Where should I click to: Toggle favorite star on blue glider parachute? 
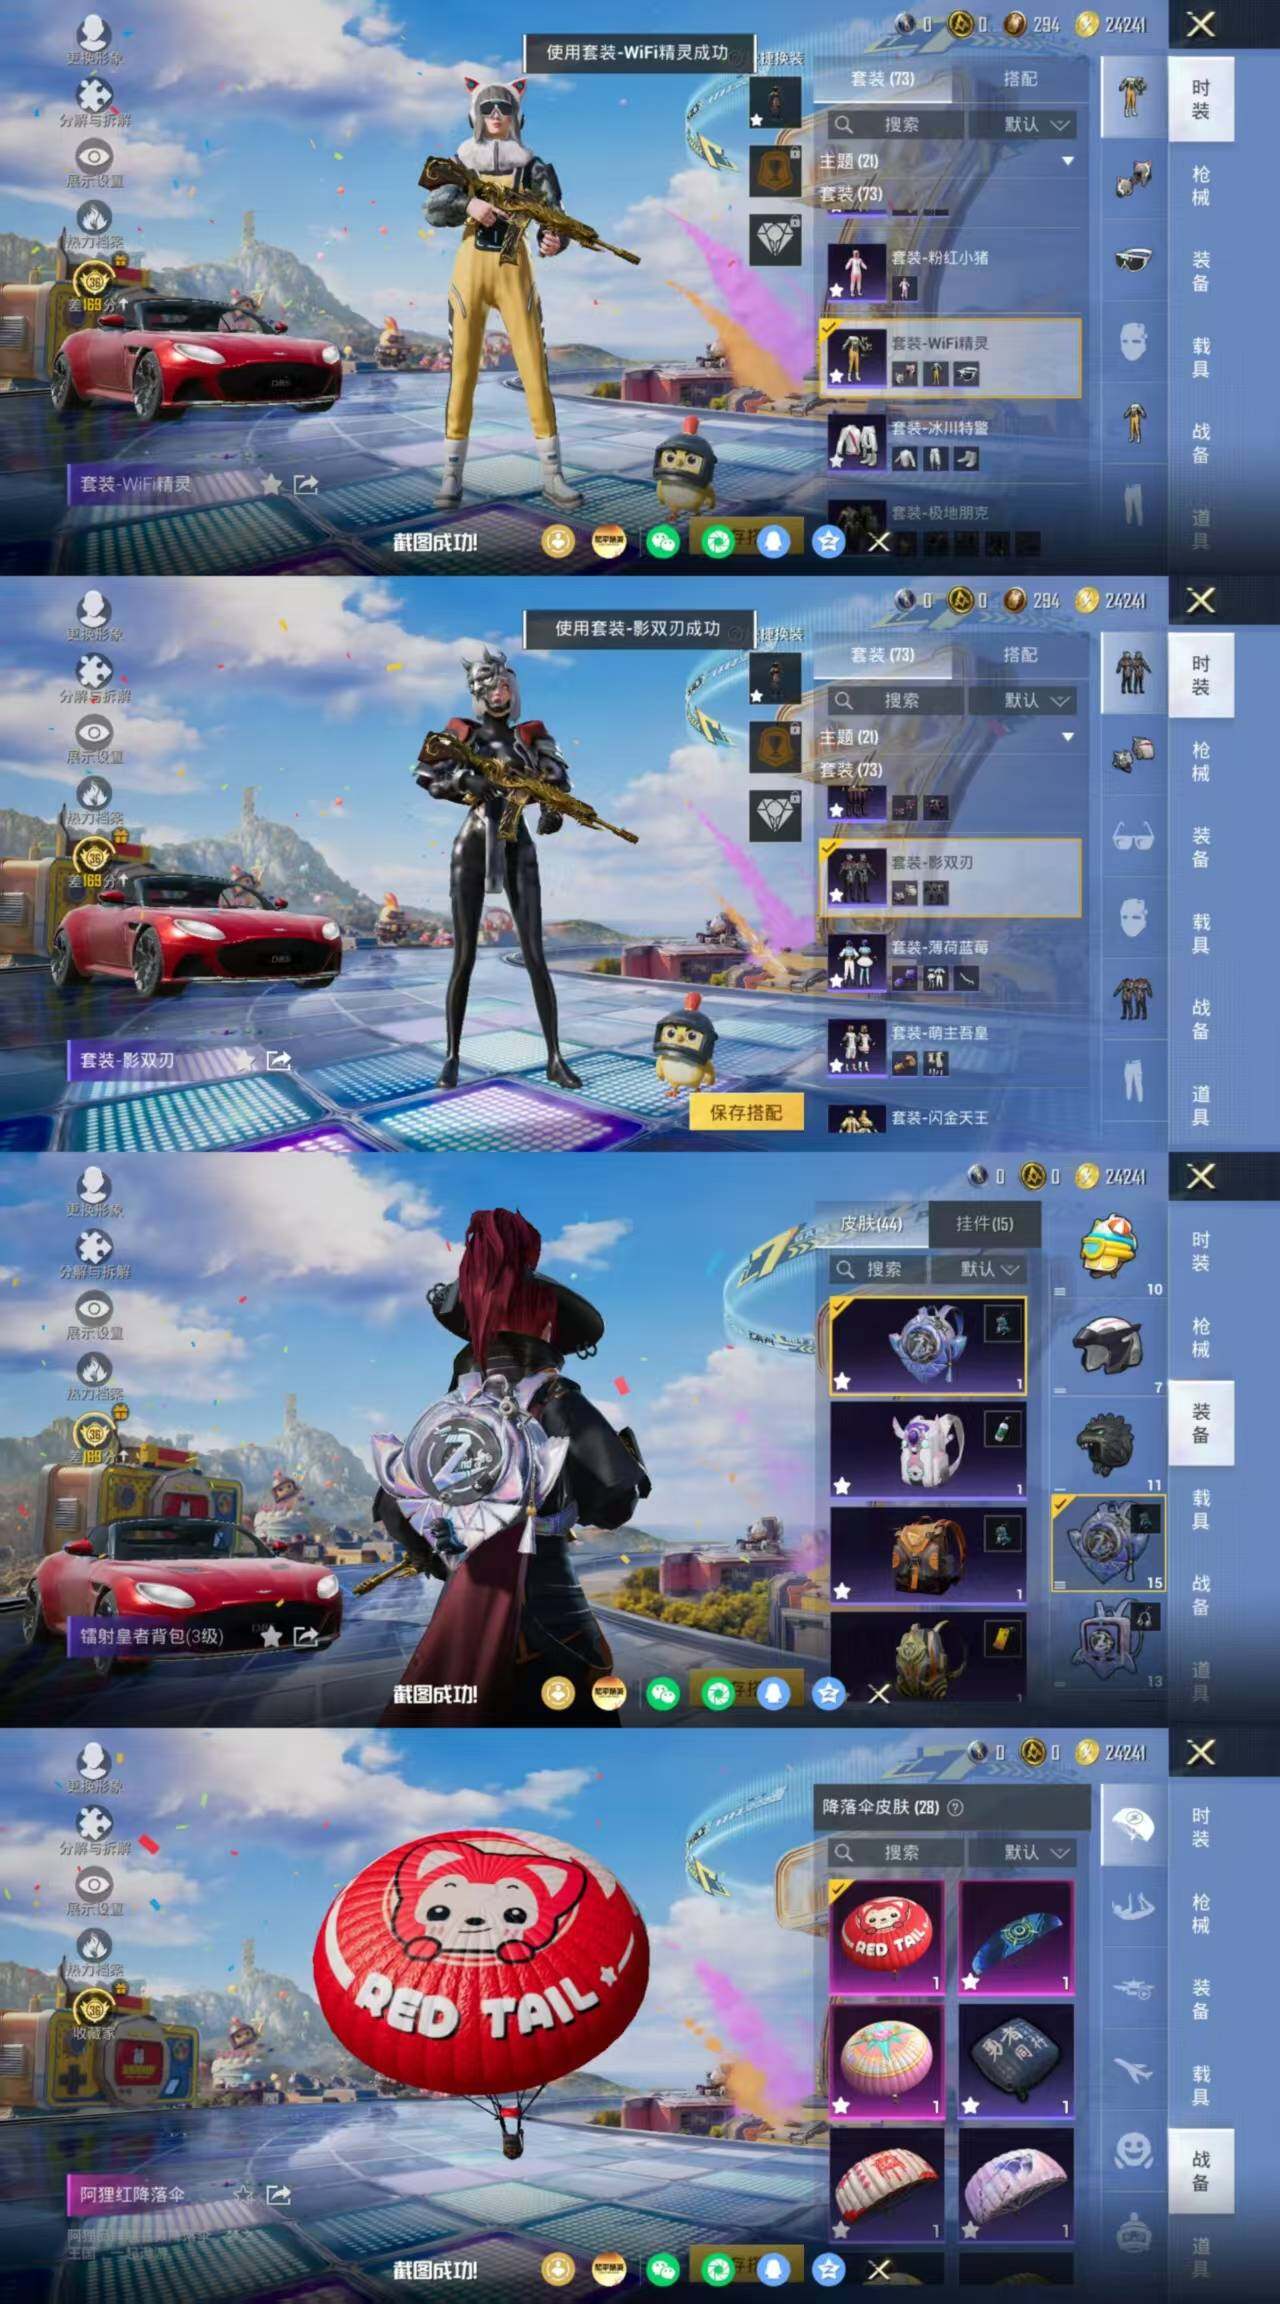coord(970,1981)
